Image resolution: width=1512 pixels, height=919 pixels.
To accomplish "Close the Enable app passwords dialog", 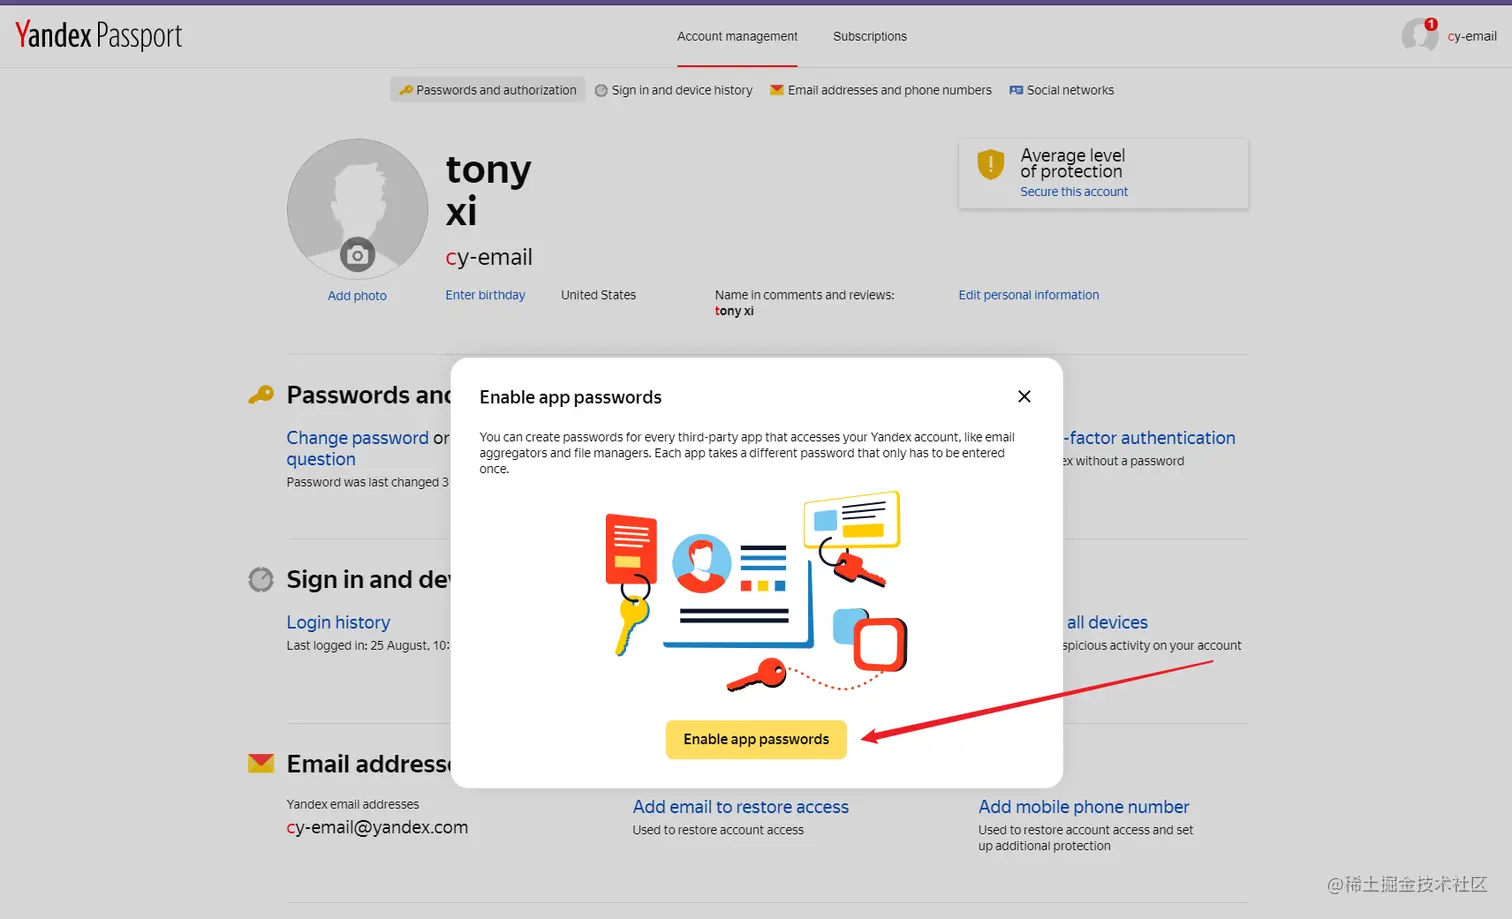I will (1024, 396).
